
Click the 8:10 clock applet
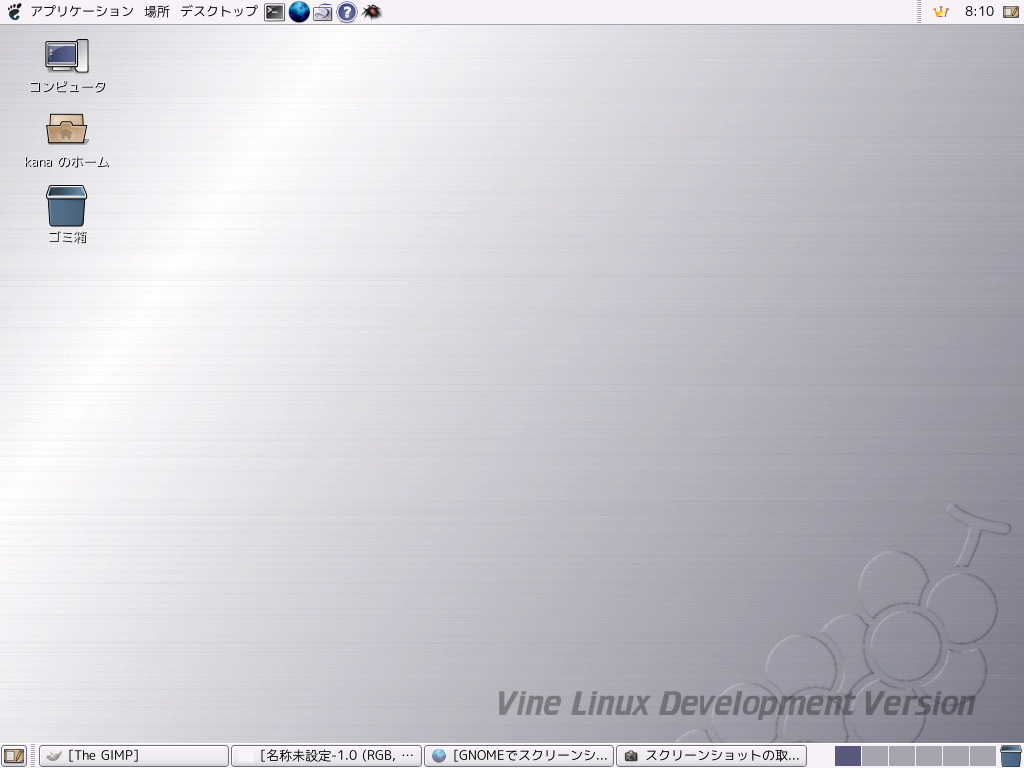click(x=979, y=11)
